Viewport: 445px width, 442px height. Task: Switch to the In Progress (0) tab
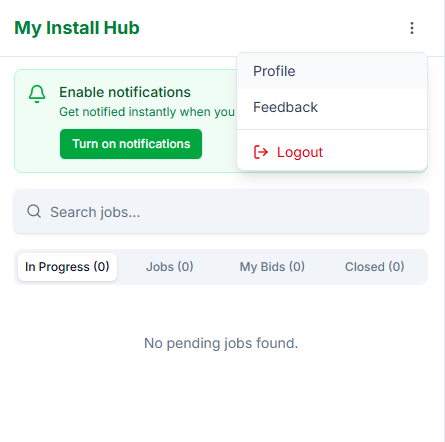(67, 267)
